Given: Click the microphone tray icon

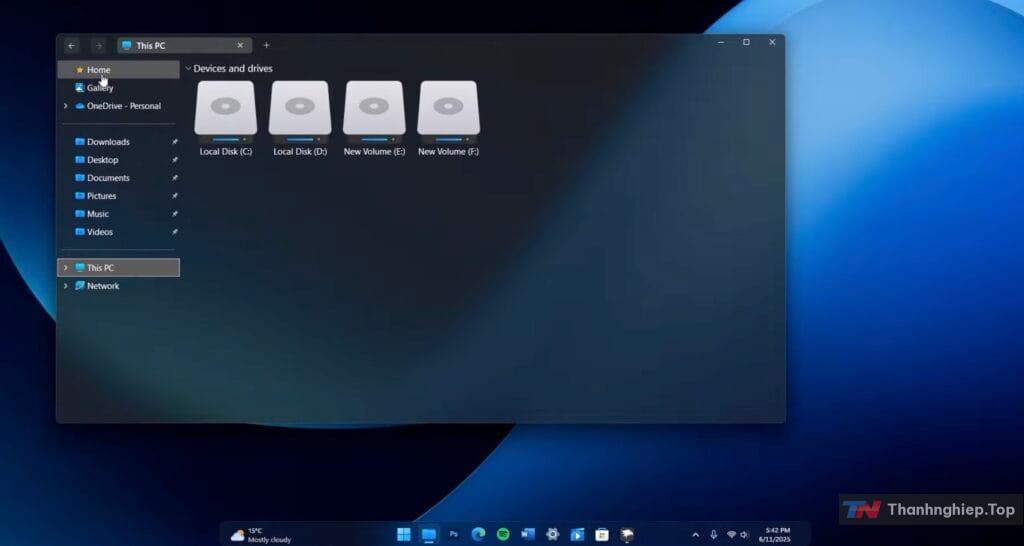Looking at the screenshot, I should (x=714, y=535).
